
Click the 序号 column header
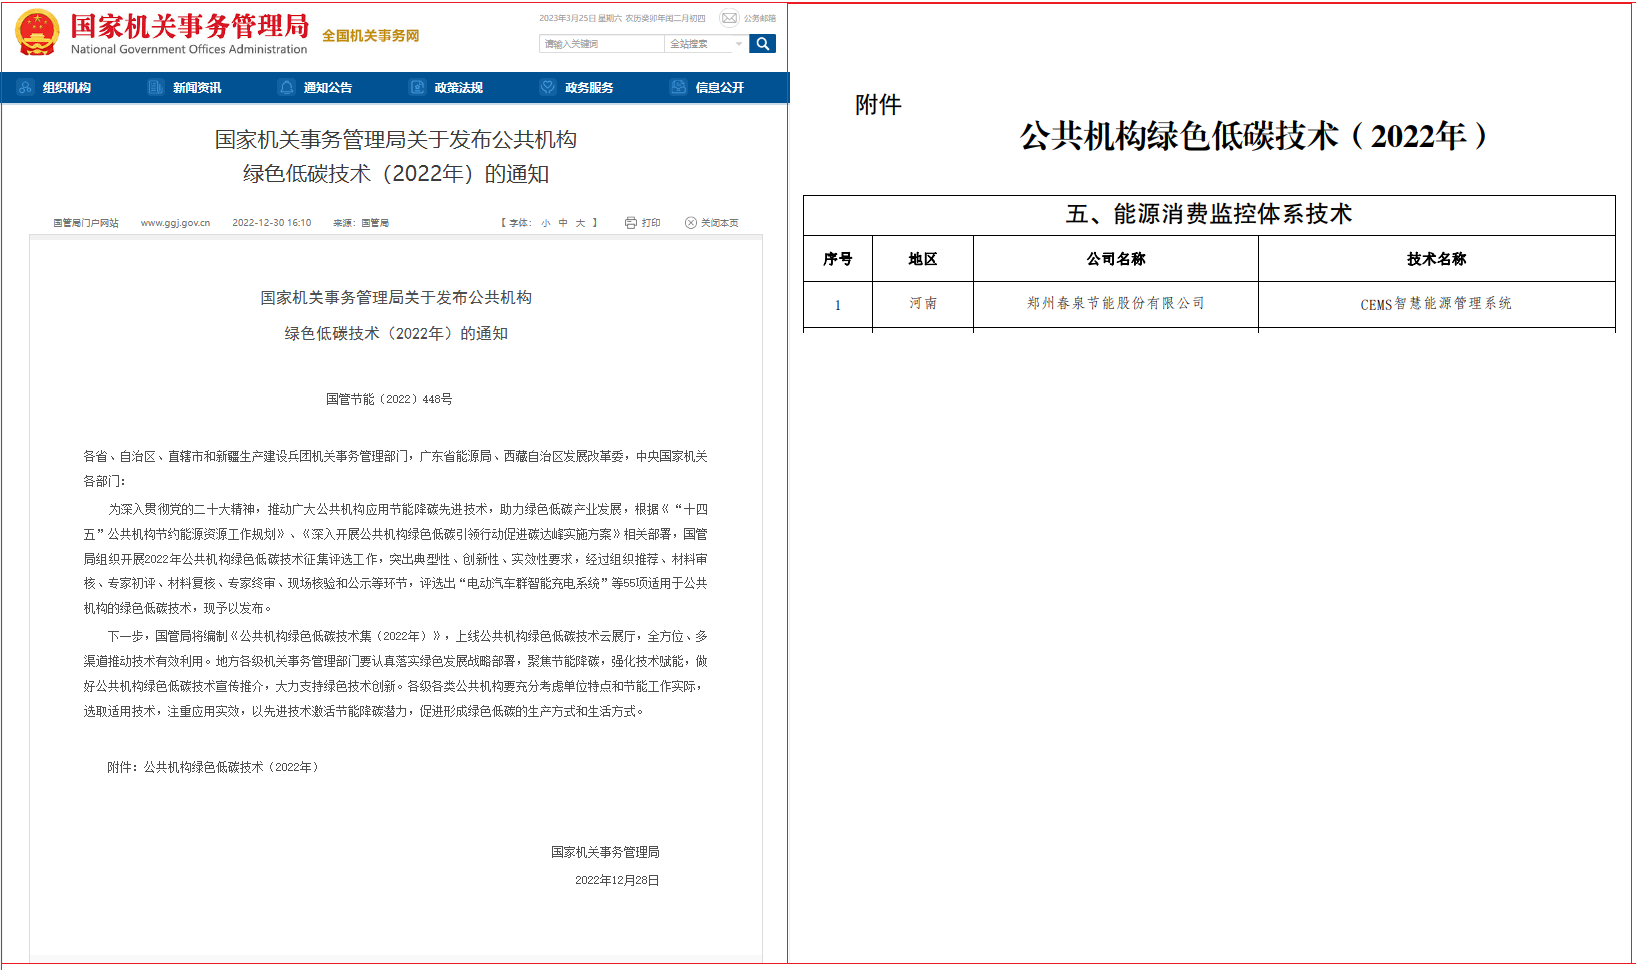(838, 259)
